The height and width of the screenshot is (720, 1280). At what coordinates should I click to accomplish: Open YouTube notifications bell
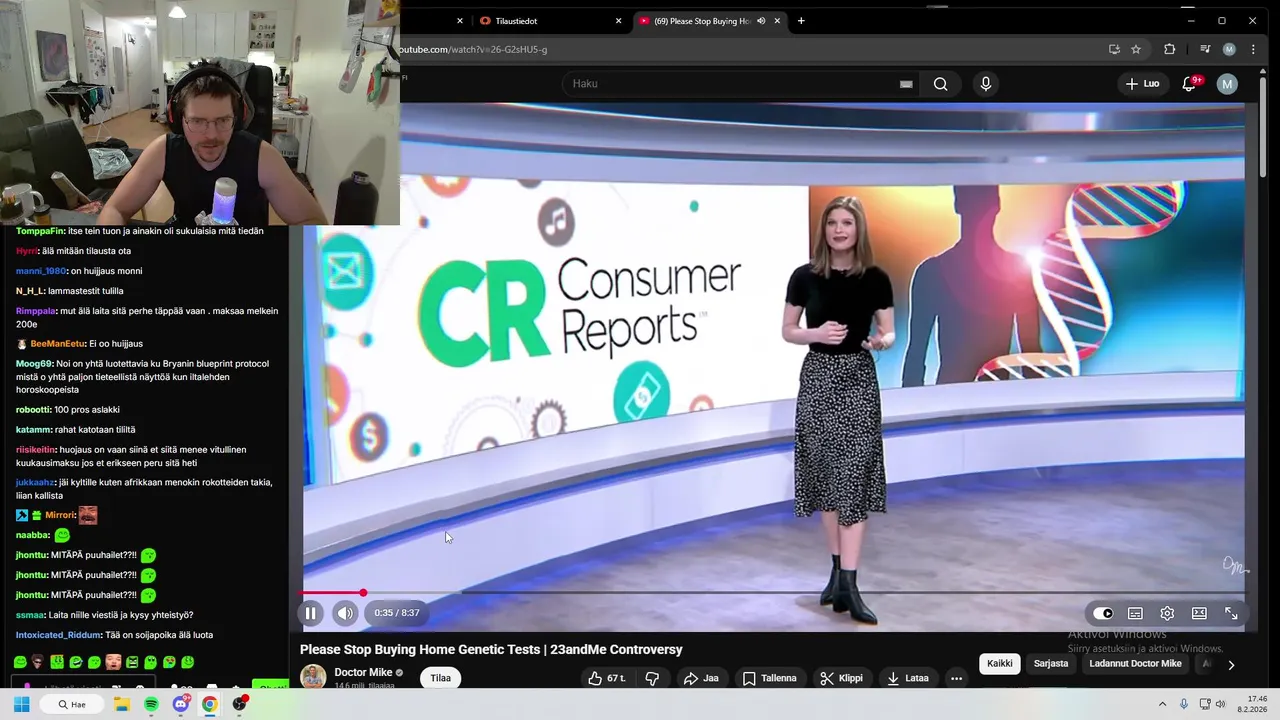(1189, 84)
